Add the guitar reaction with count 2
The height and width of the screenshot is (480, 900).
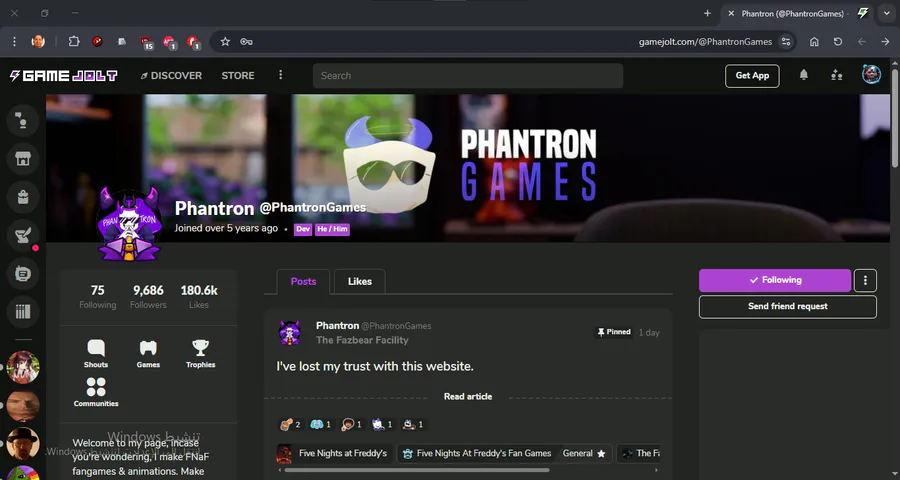point(290,424)
